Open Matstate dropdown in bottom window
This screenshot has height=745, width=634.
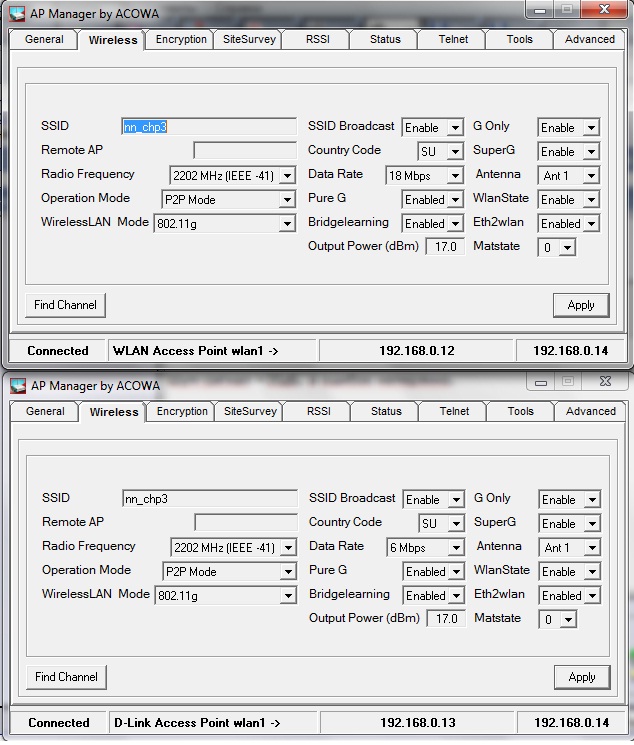coord(557,619)
